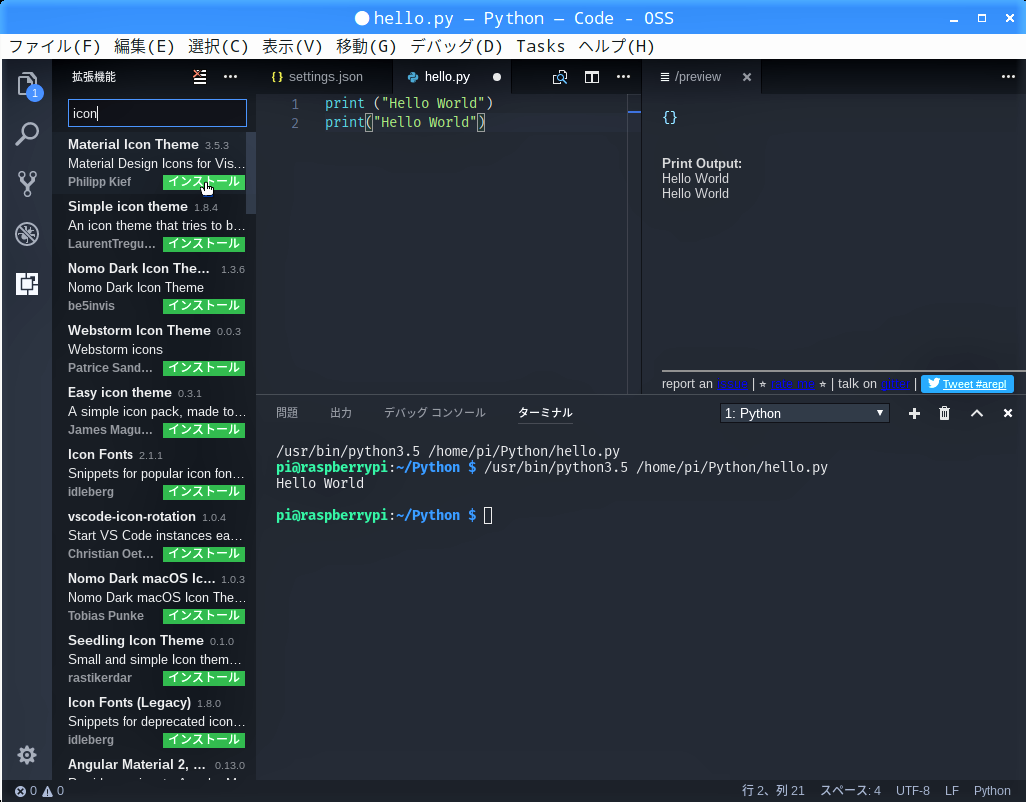1026x802 pixels.
Task: Click unsaved dot on hello.py tab
Action: (497, 77)
